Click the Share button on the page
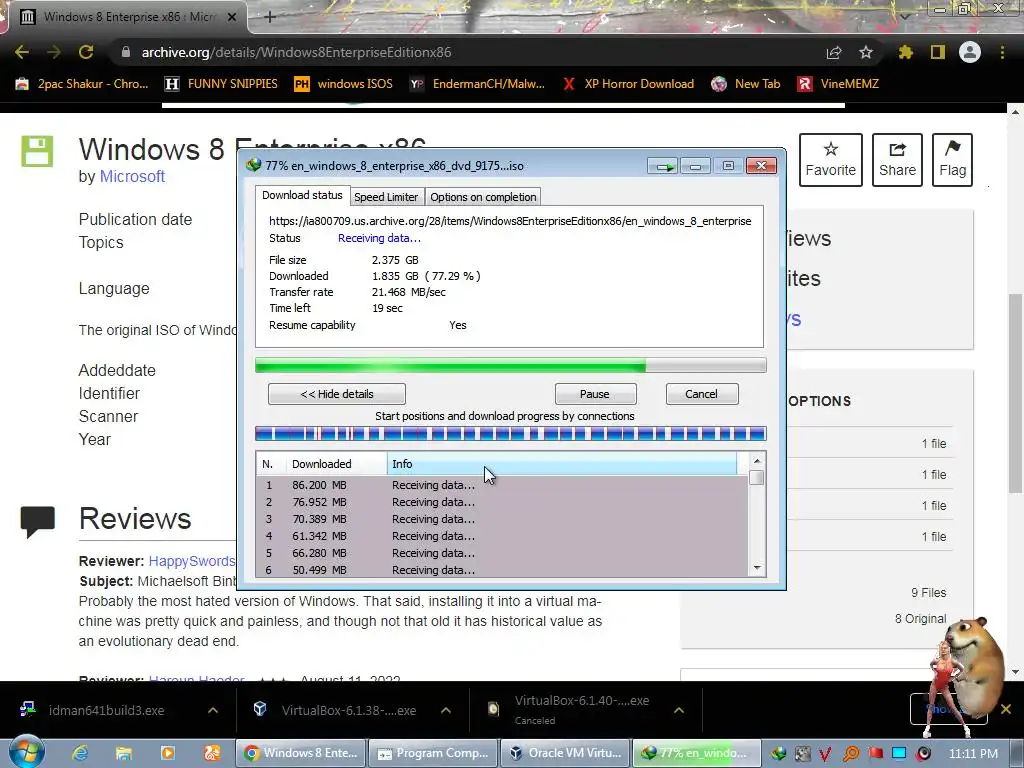The height and width of the screenshot is (768, 1024). click(x=897, y=160)
